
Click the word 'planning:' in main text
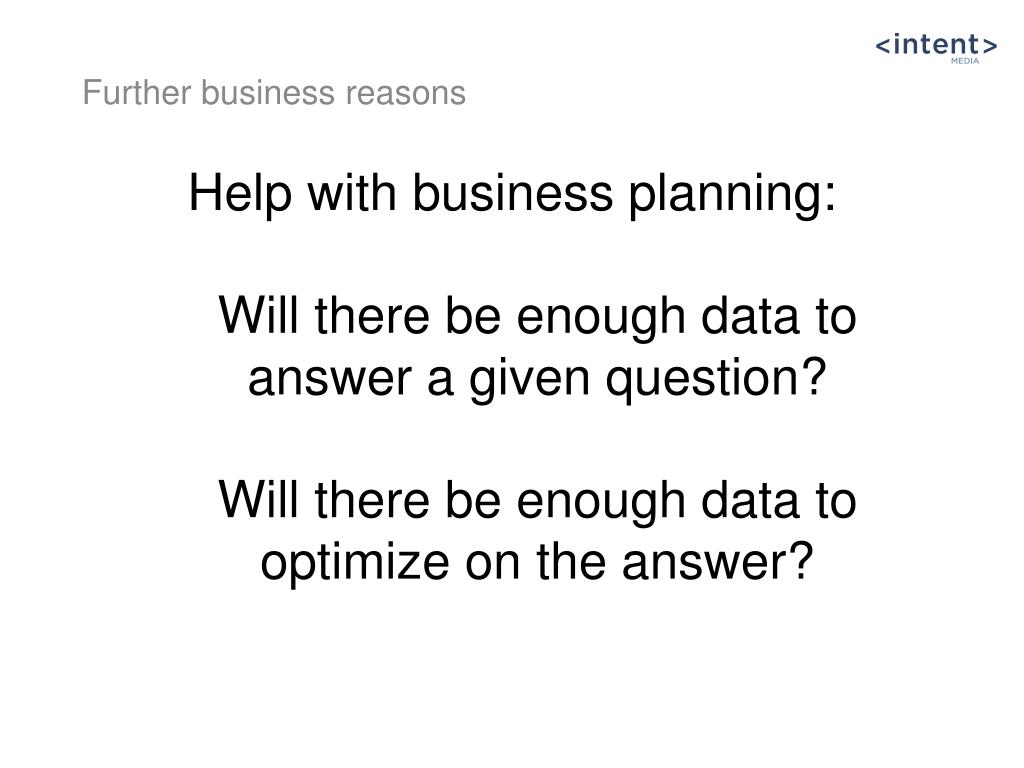point(732,194)
